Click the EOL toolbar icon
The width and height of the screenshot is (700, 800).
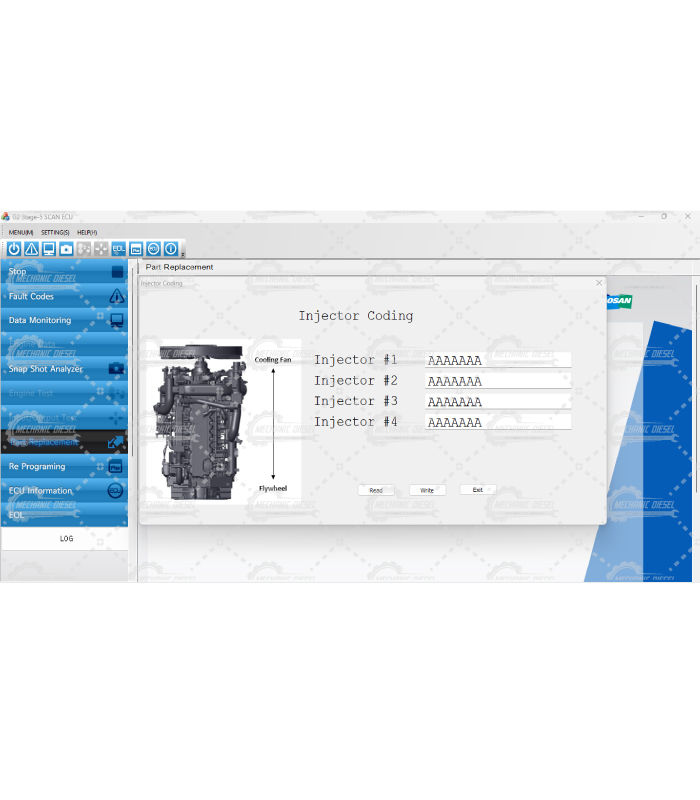119,249
